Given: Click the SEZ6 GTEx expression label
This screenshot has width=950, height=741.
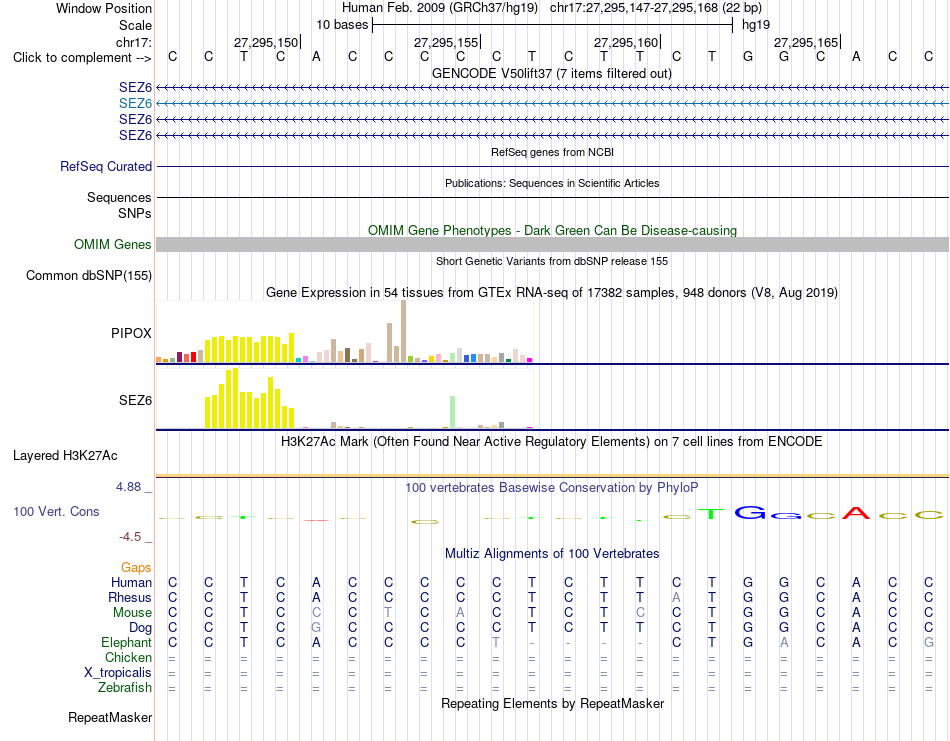Looking at the screenshot, I should click(135, 400).
